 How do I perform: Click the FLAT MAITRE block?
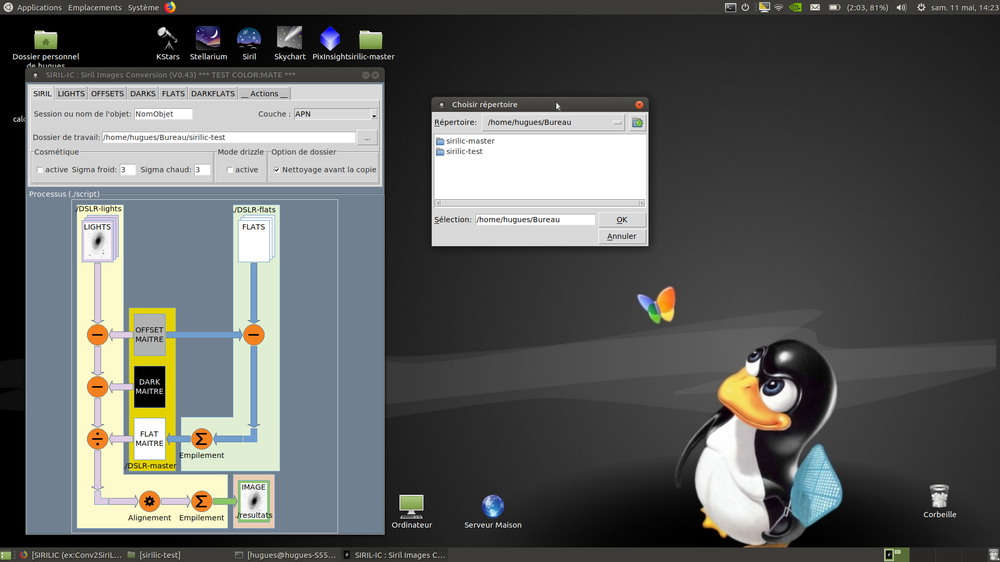point(149,439)
